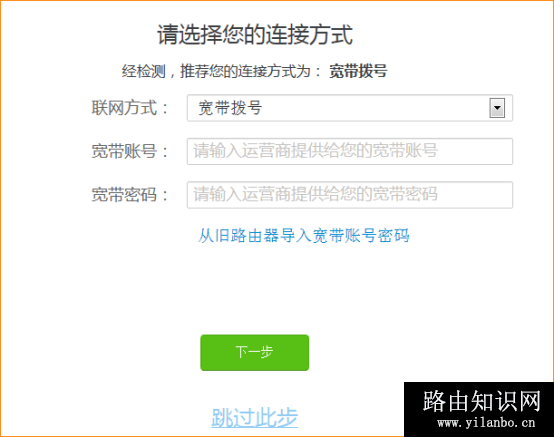554x437 pixels.
Task: Open the 联网方式 dropdown arrow
Action: pos(497,108)
